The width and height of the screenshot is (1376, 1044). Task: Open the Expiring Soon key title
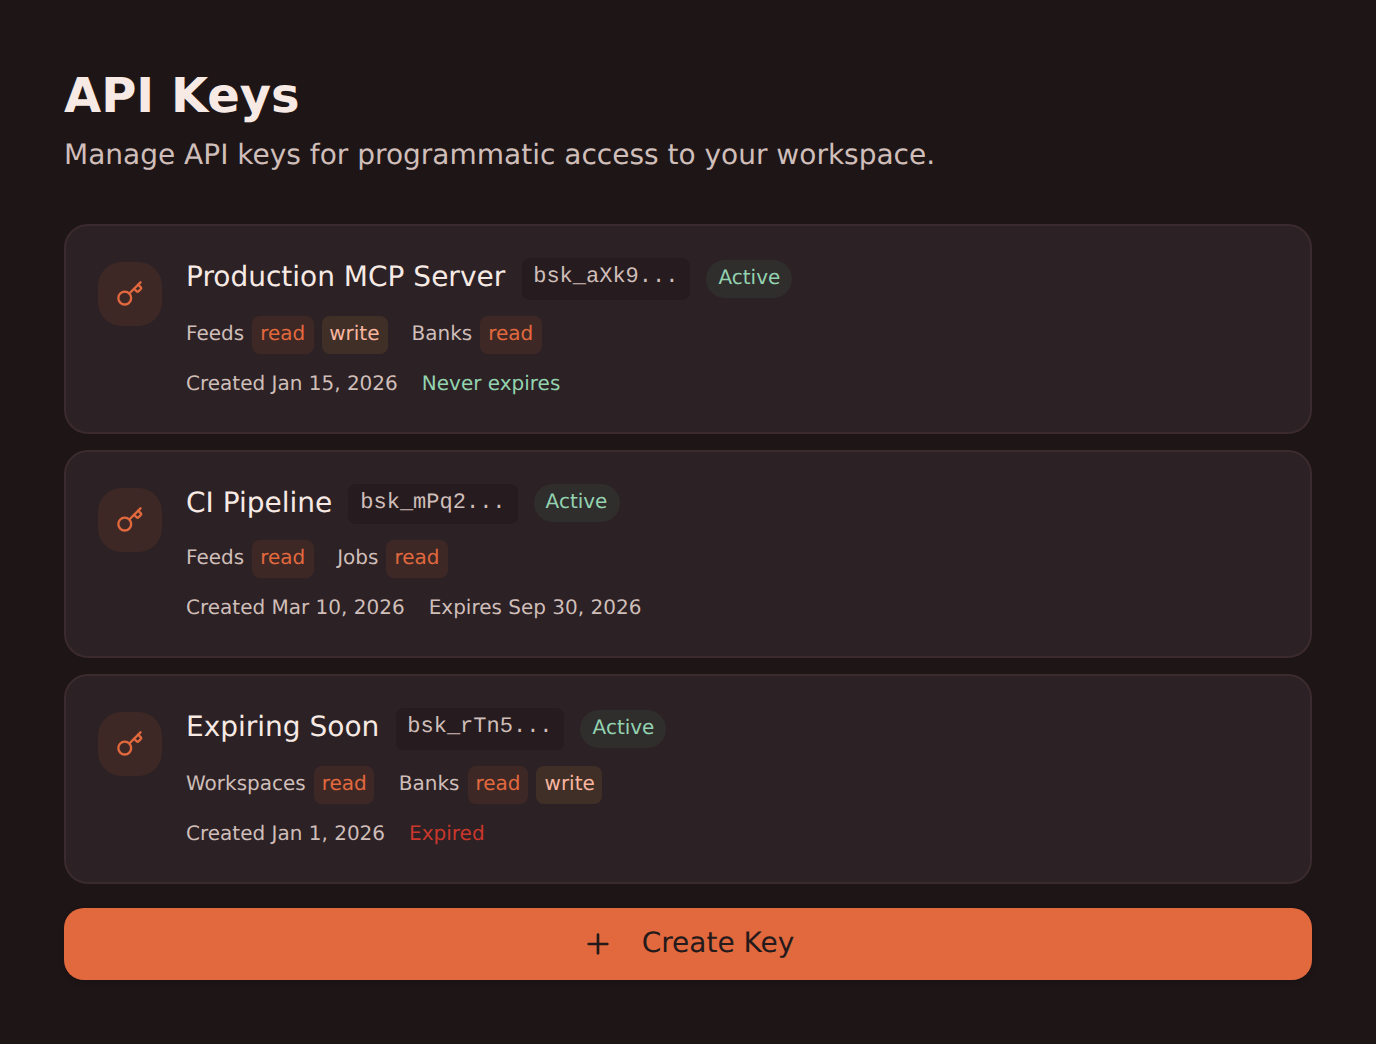coord(283,727)
